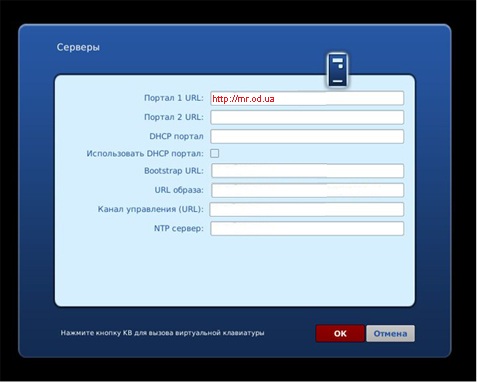Select the Портал 2 URL input field
Screen dimensions: 477x383
[x=307, y=117]
